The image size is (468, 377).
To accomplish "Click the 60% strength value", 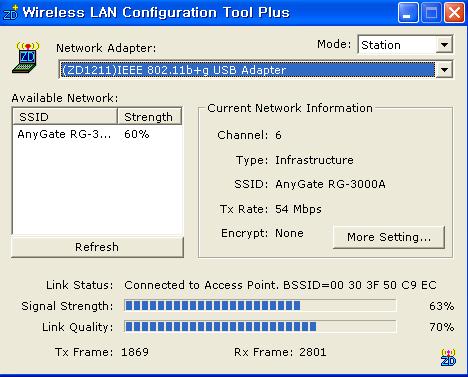I will 137,134.
